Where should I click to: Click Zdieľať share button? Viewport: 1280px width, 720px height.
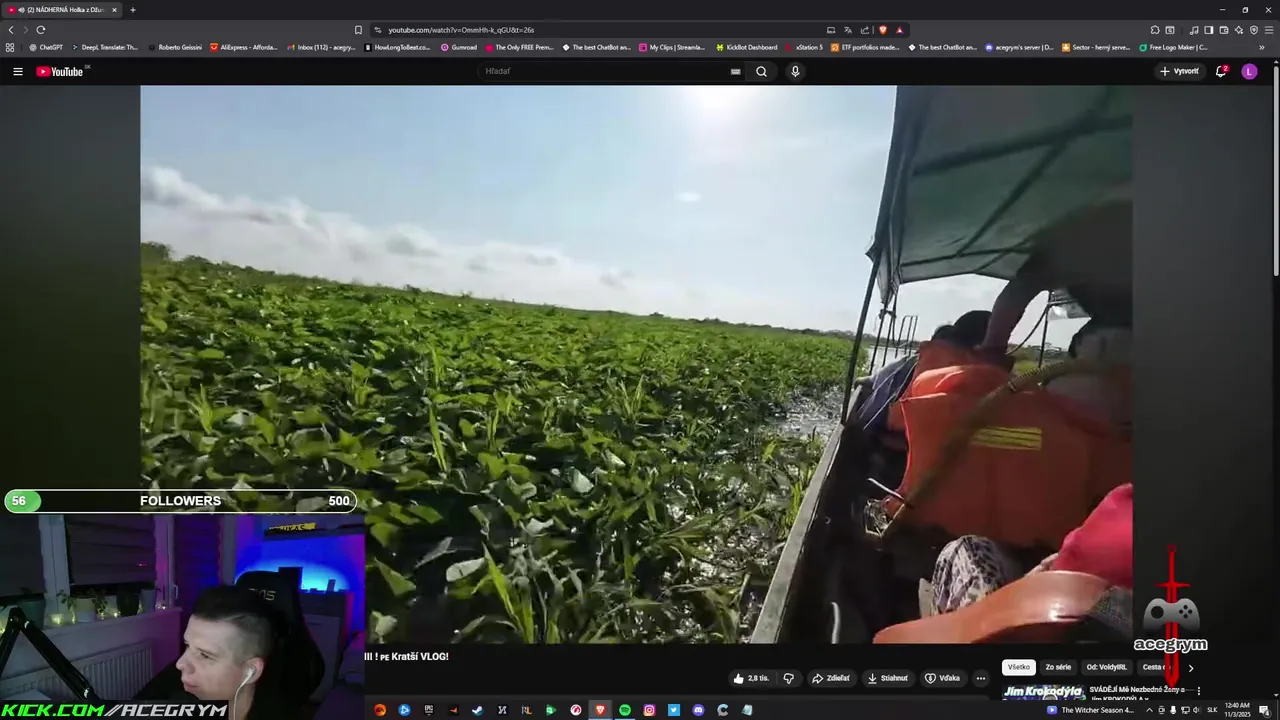[x=831, y=678]
